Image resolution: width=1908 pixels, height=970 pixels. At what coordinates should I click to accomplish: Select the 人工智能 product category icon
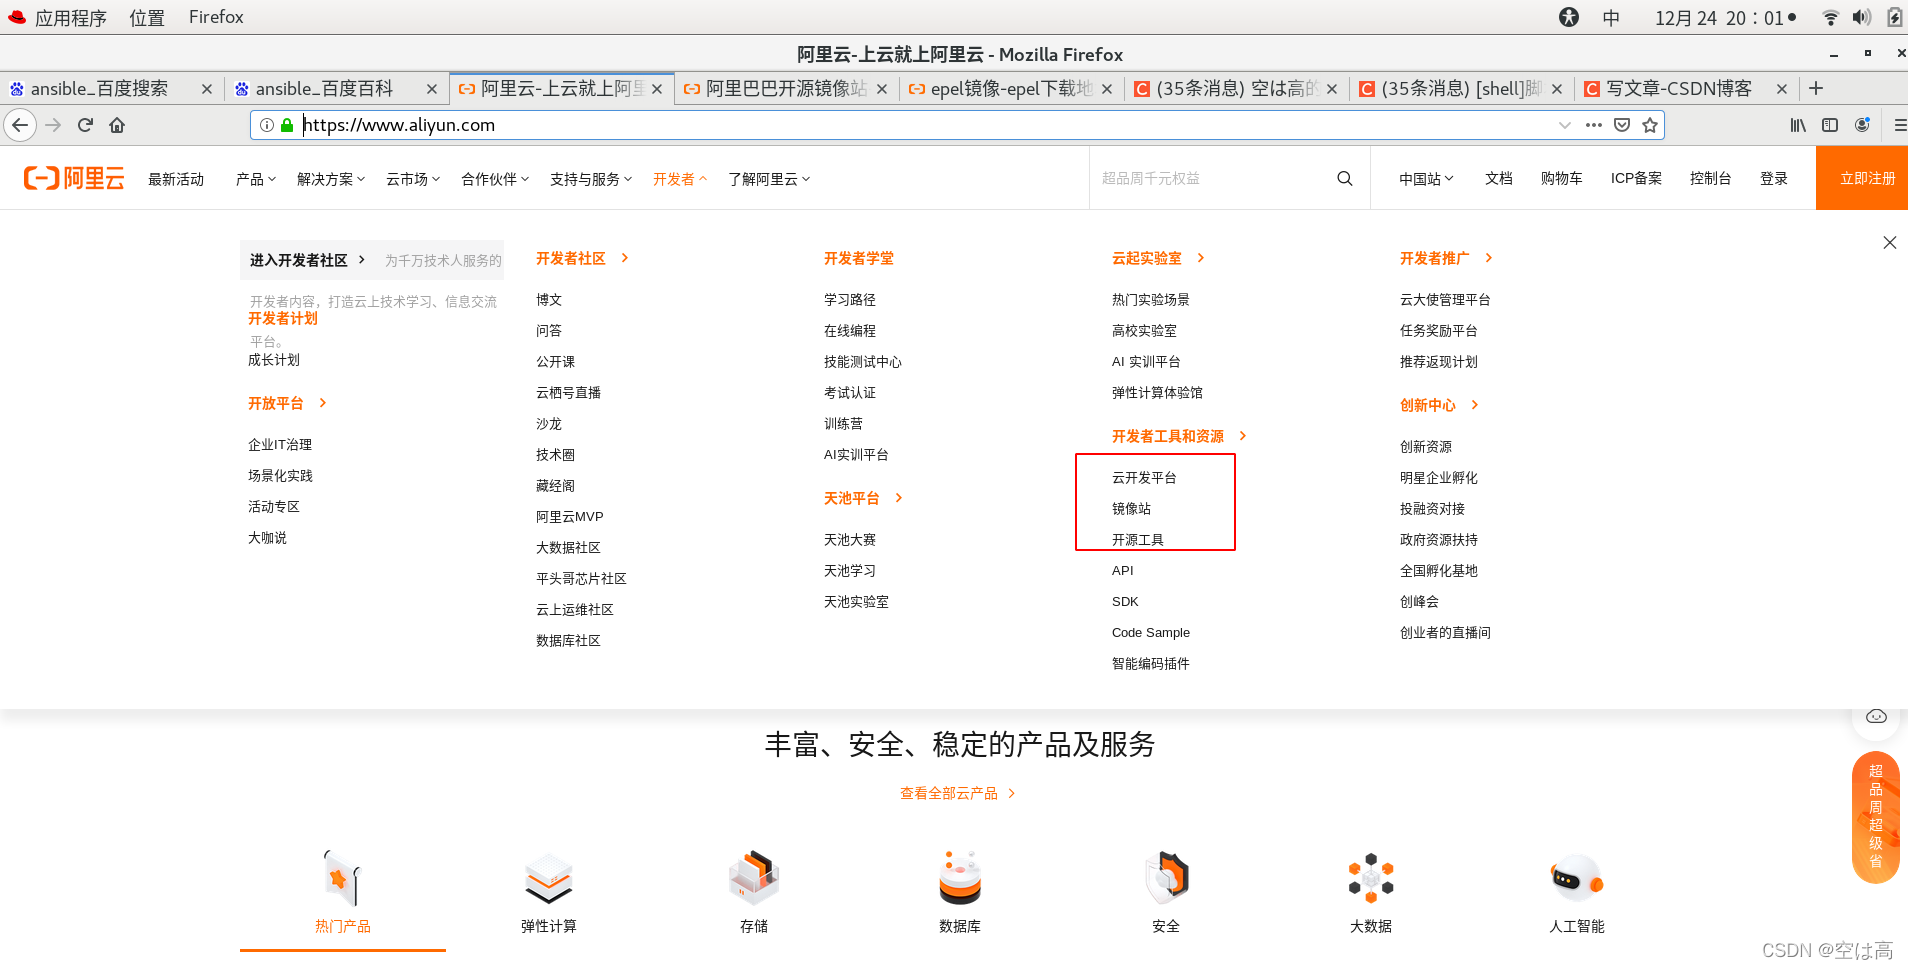point(1577,879)
